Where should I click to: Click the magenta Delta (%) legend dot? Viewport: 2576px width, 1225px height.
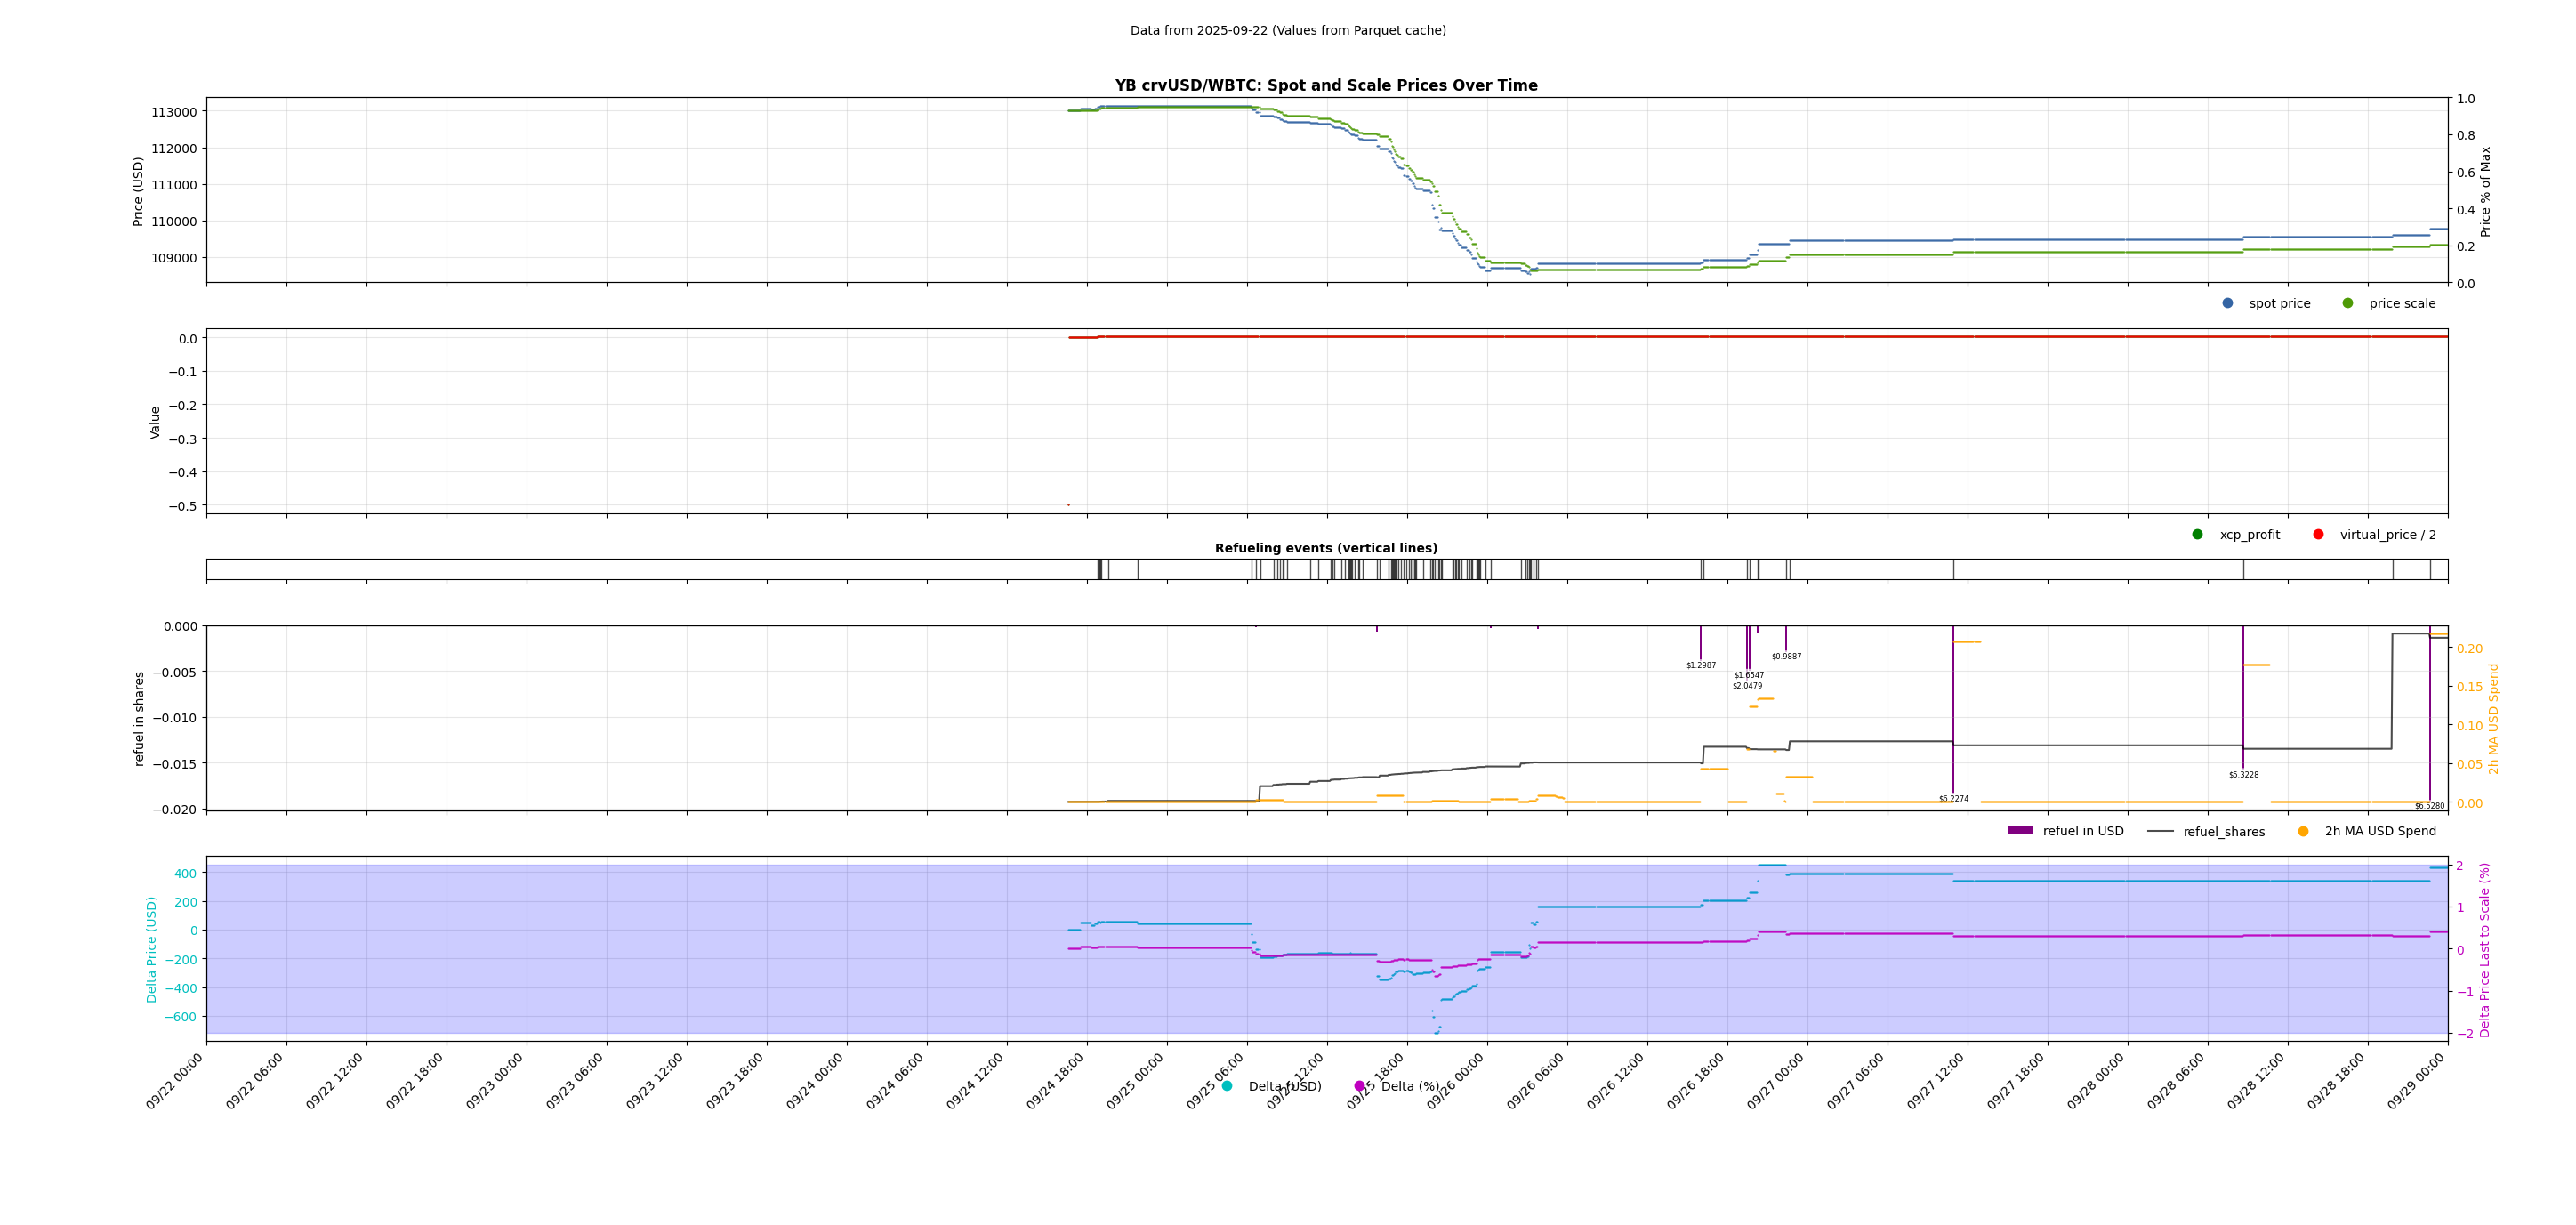pyautogui.click(x=1359, y=1086)
